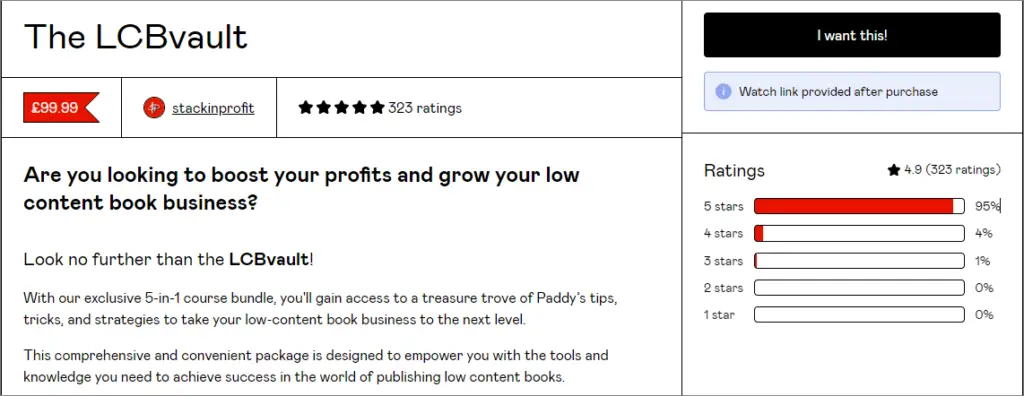Click the "The LCBvault" product title
This screenshot has height=396, width=1024.
point(136,37)
